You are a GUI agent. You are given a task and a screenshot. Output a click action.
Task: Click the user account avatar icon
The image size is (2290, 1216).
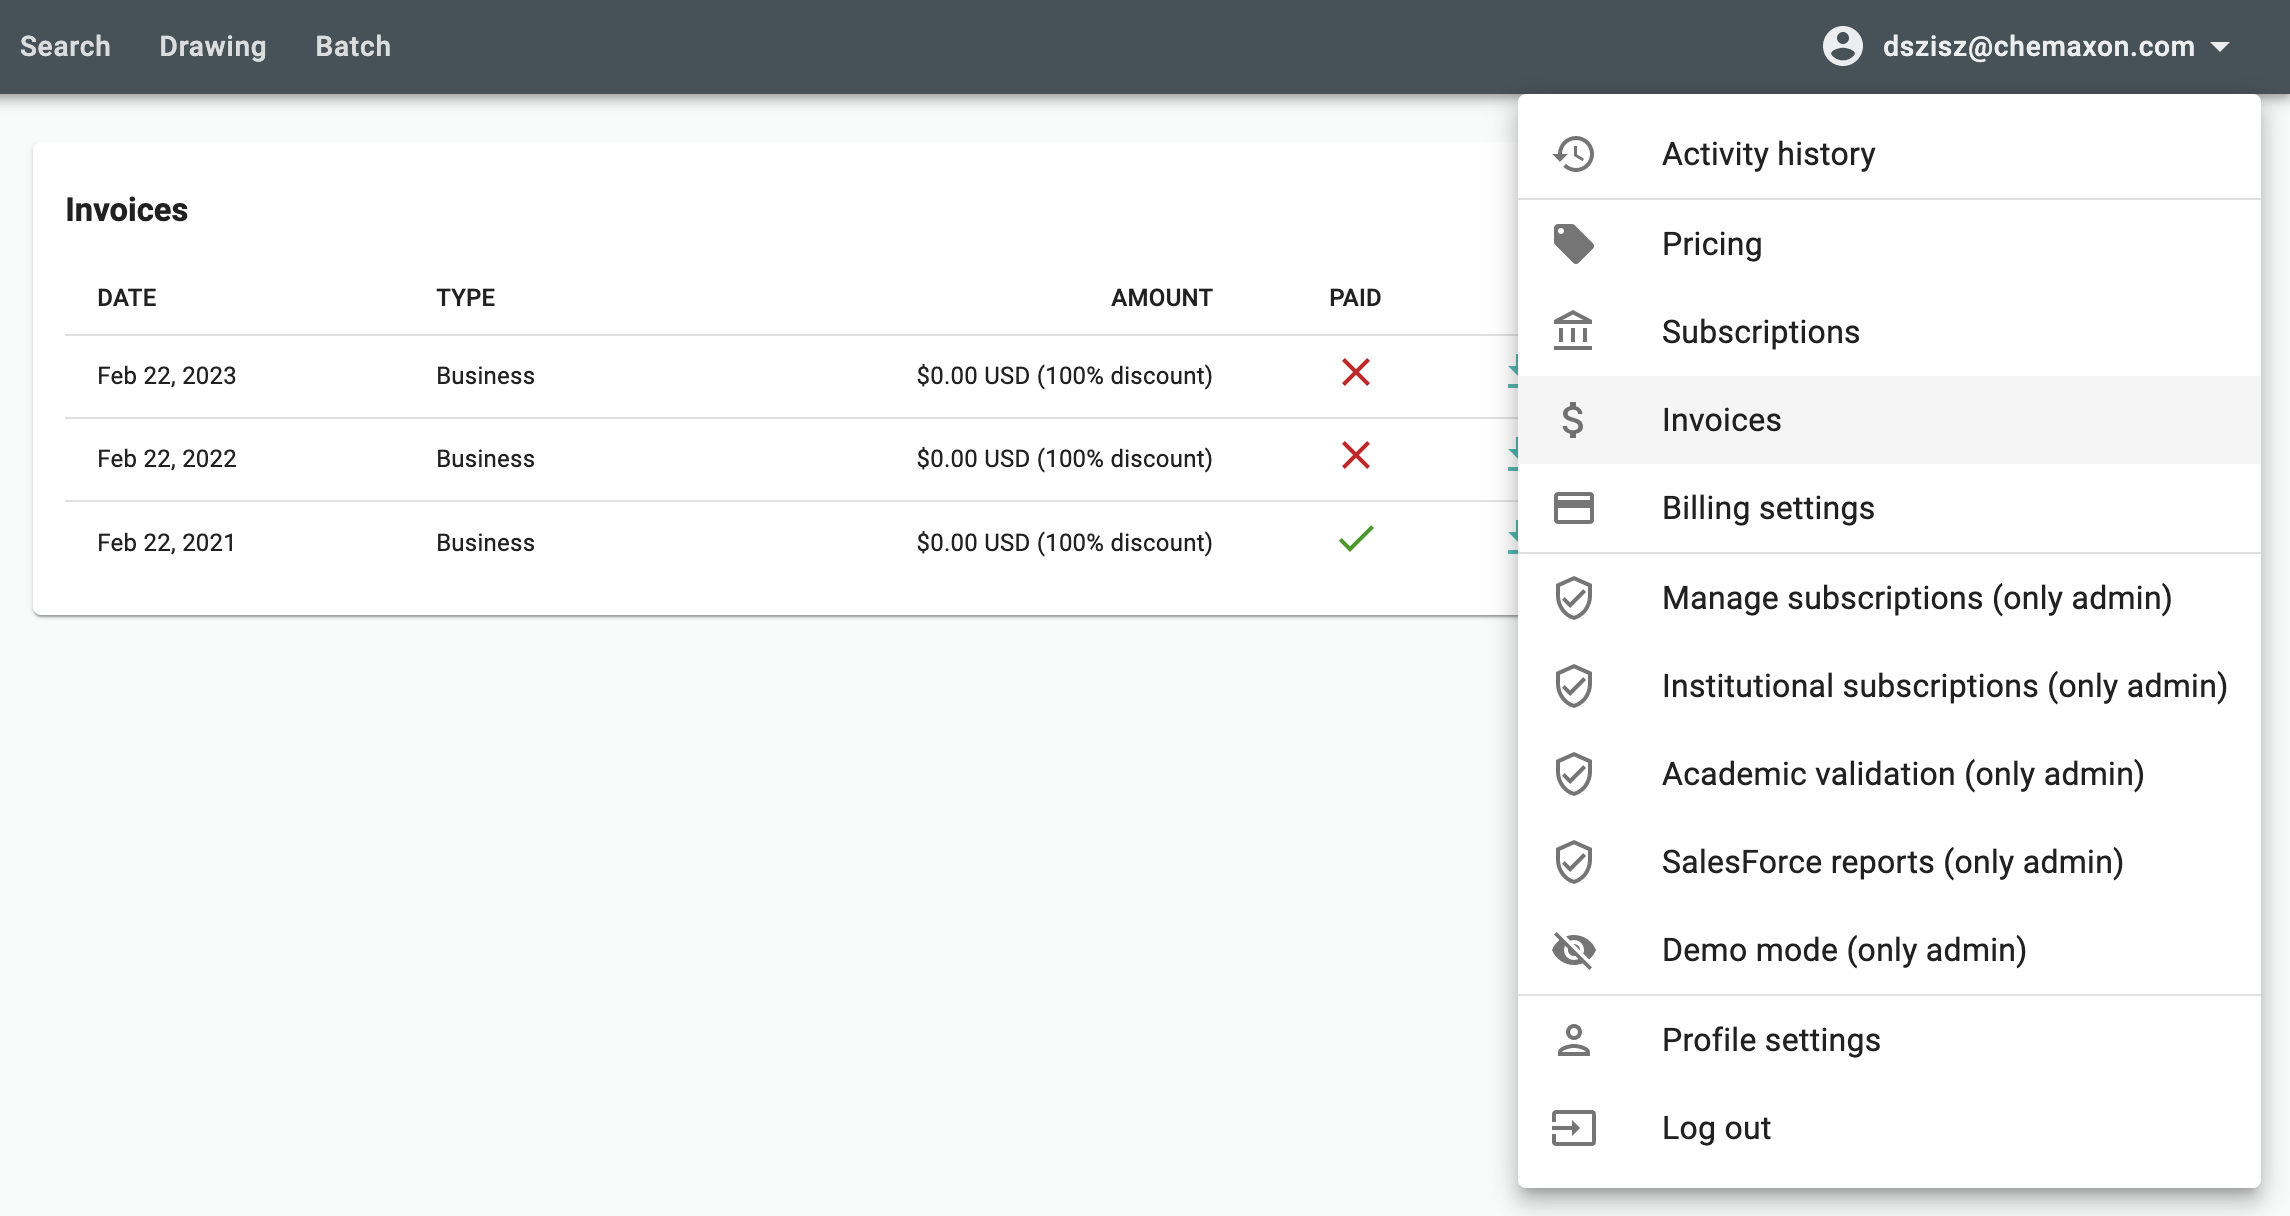(x=1842, y=46)
